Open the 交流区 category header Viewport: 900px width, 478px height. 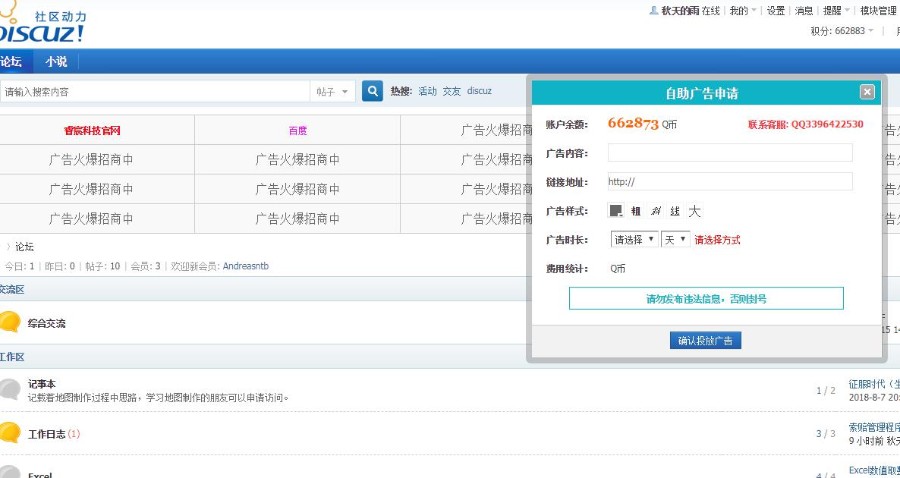click(x=12, y=289)
